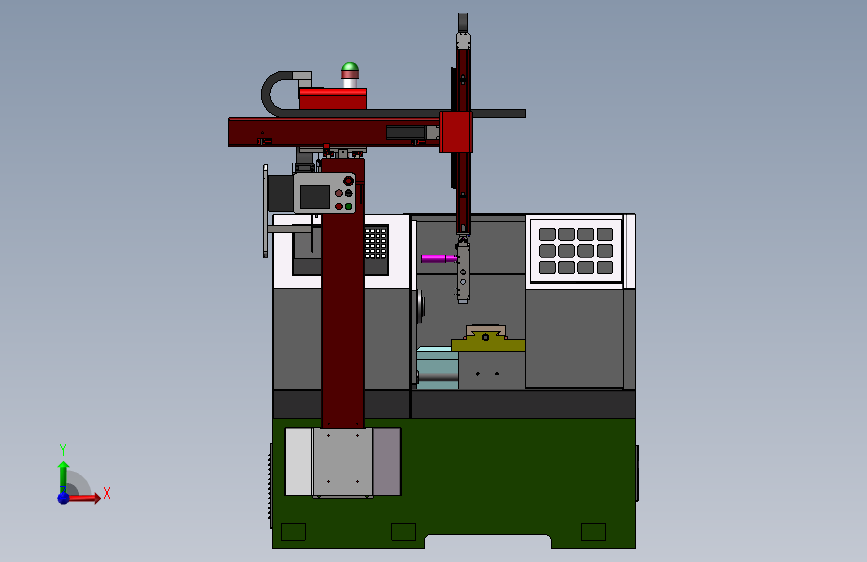This screenshot has height=562, width=867.
Task: Select the twelve-window grid panel on lathe
Action: (x=576, y=251)
